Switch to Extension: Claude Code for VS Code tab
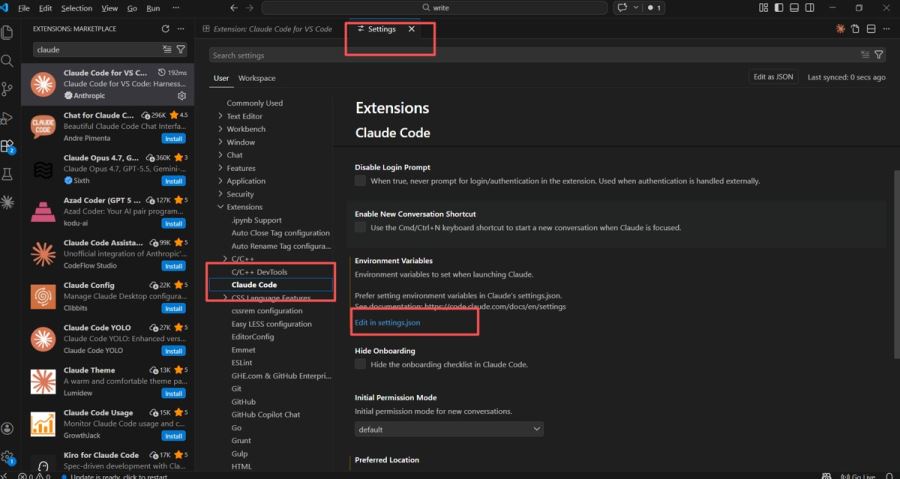This screenshot has width=900, height=479. [x=267, y=29]
